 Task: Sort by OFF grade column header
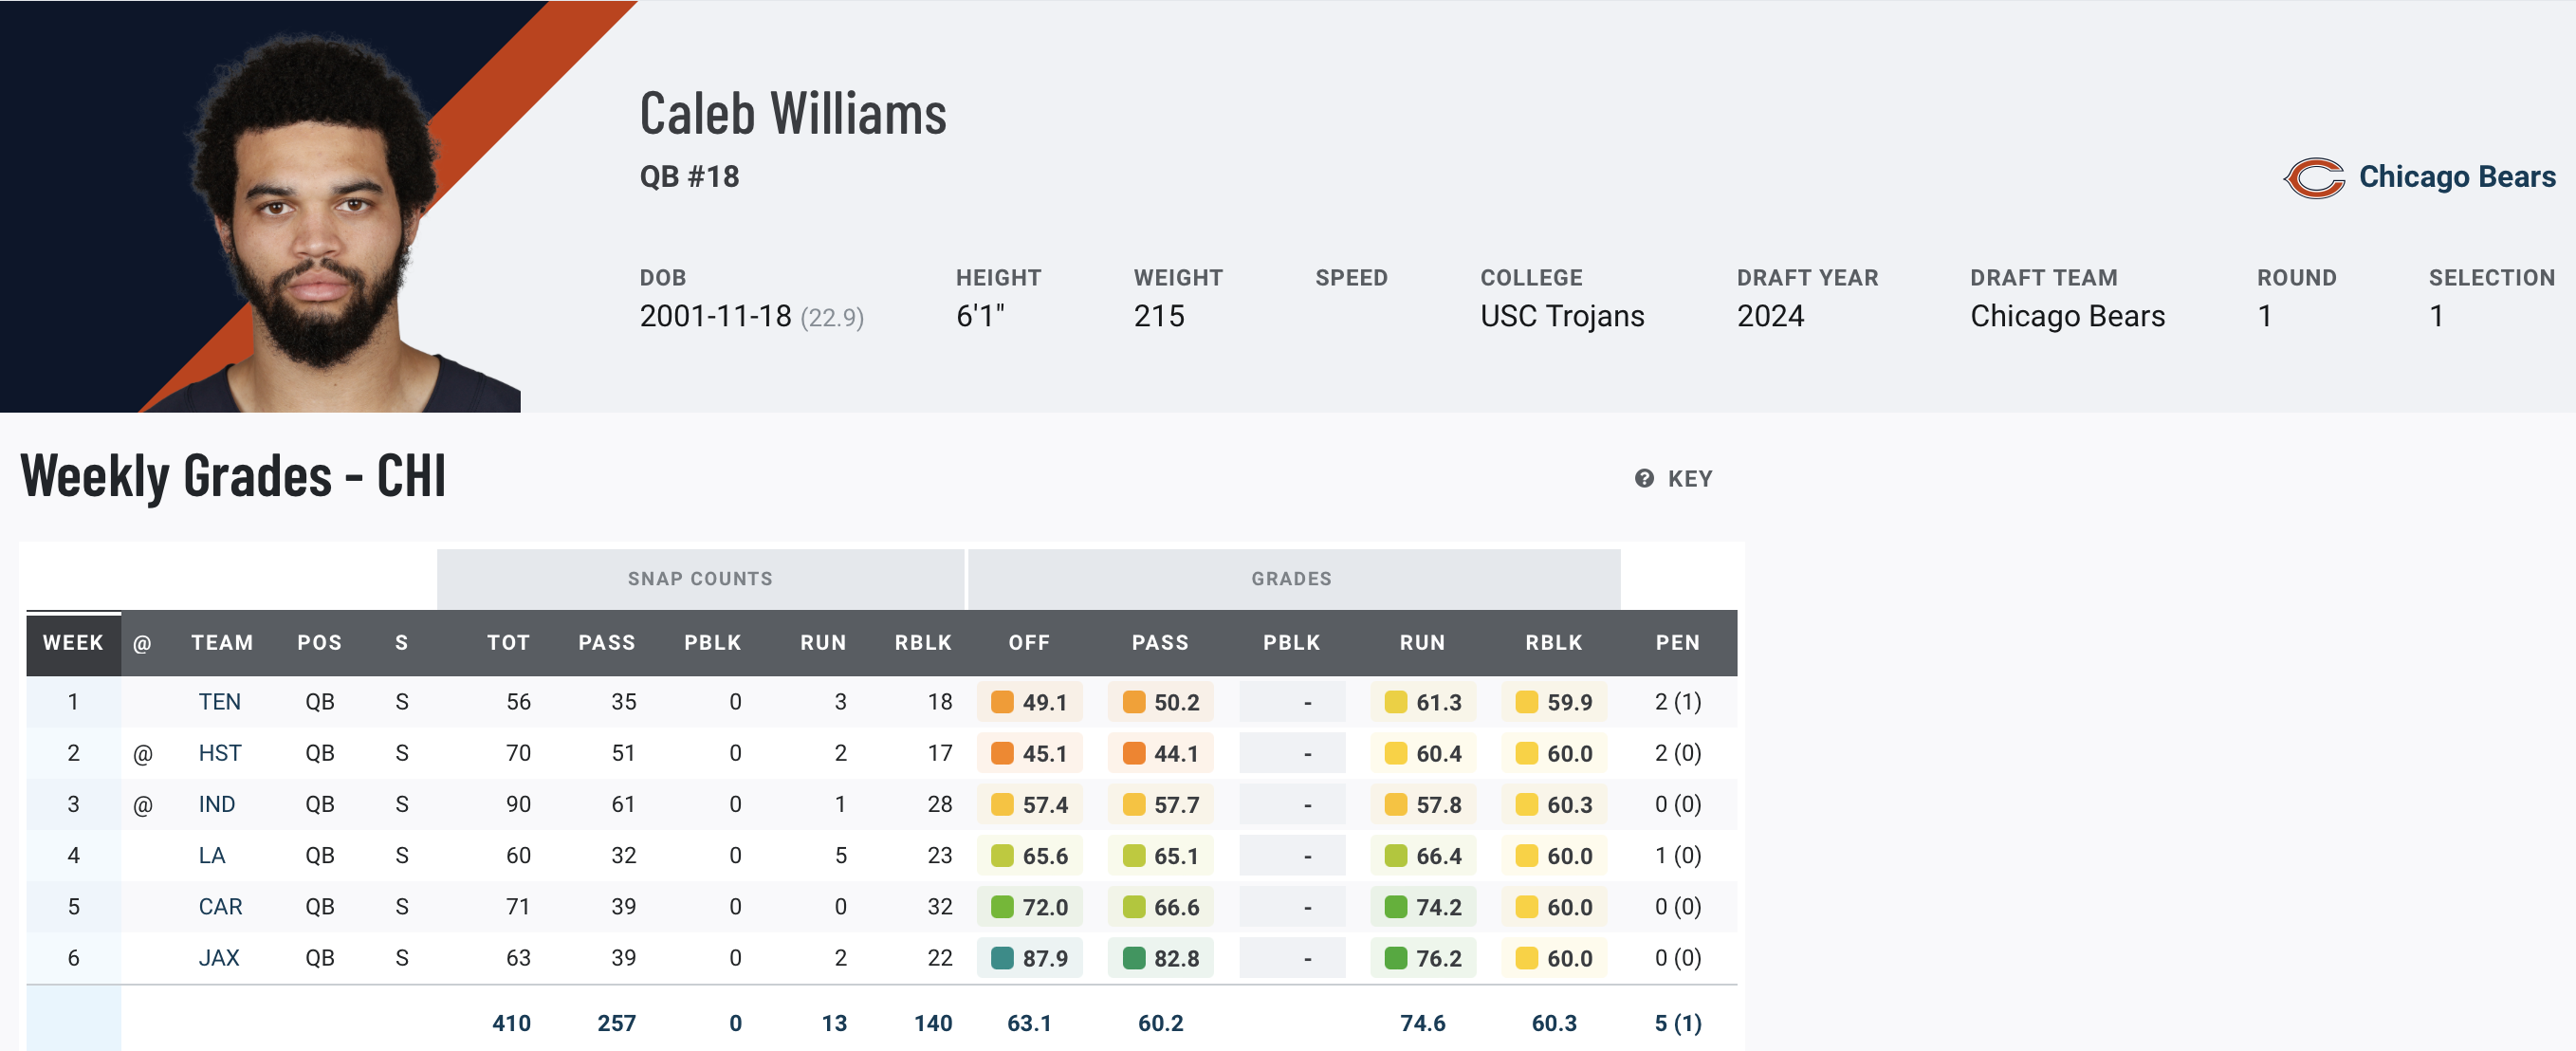1028,643
